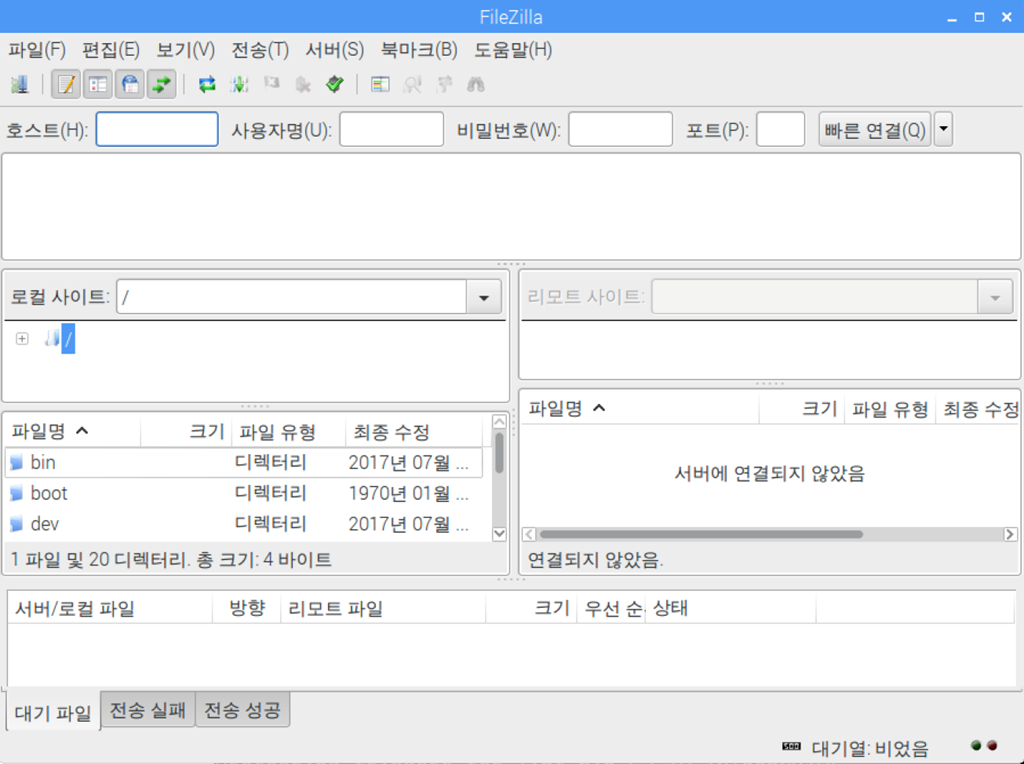Click the local file list scrollbar thumb
1024x764 pixels.
click(499, 452)
